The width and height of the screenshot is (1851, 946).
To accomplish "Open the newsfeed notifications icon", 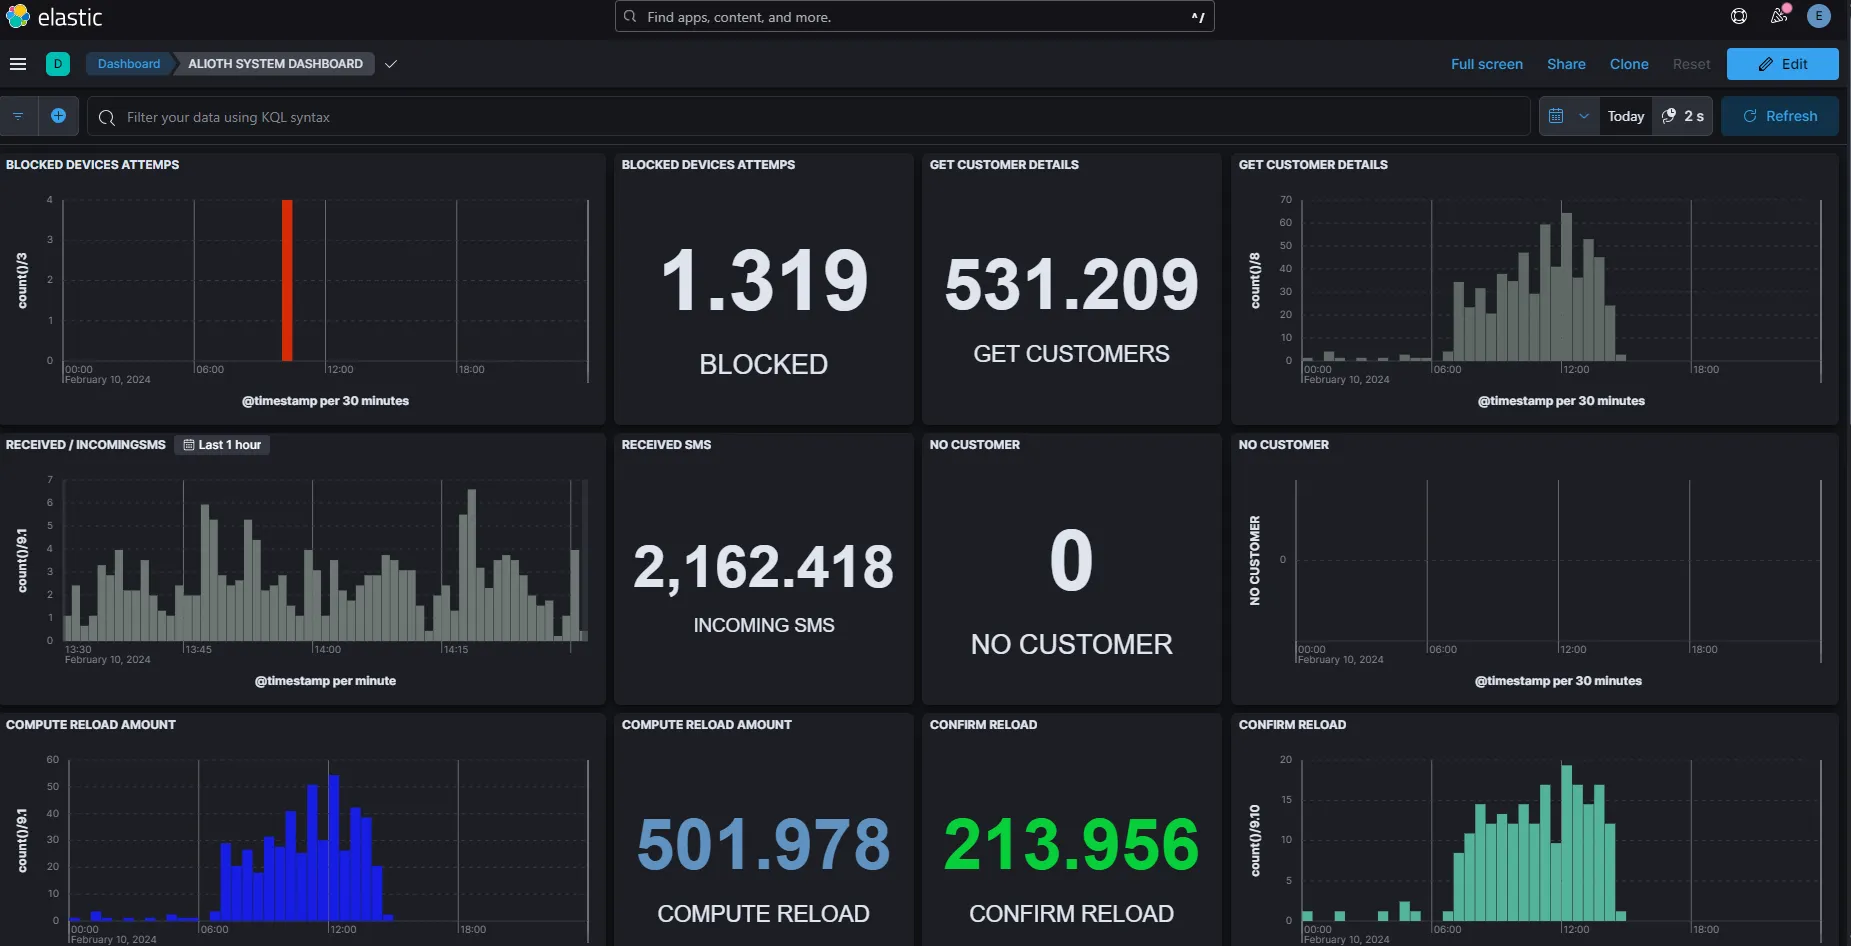I will (x=1778, y=16).
